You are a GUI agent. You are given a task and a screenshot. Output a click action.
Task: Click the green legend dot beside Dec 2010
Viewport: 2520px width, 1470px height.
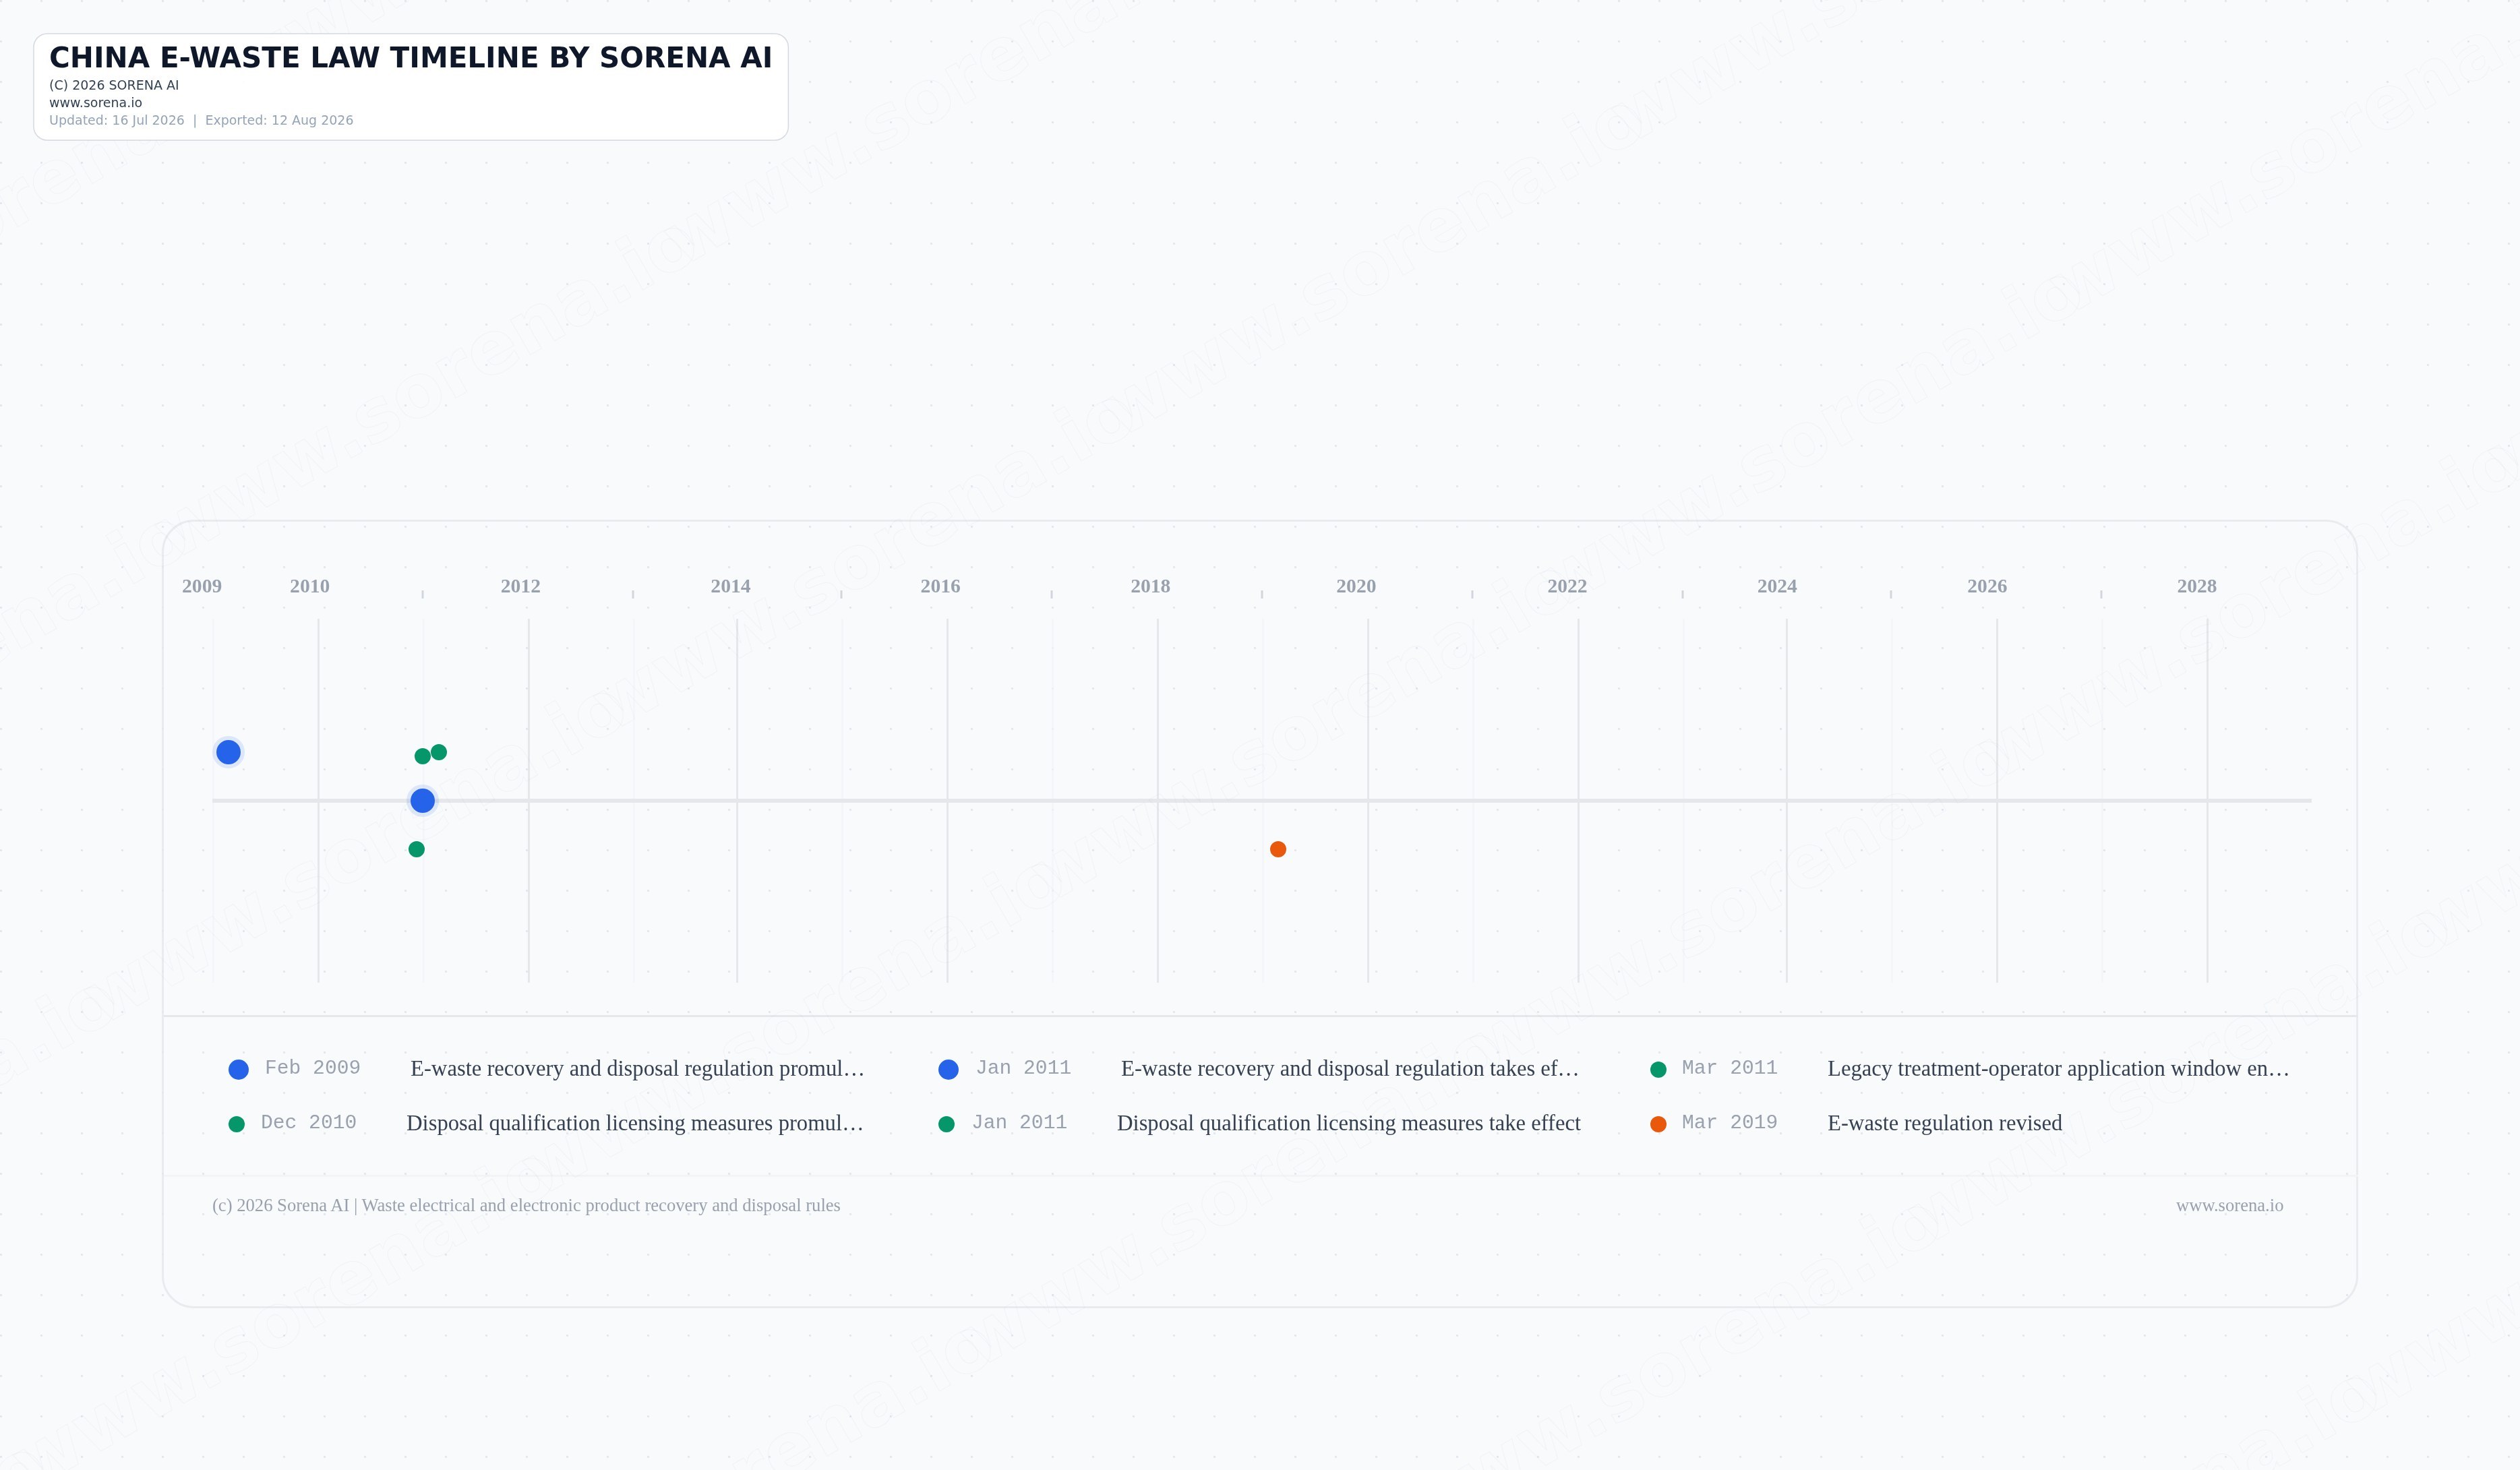pos(237,1124)
